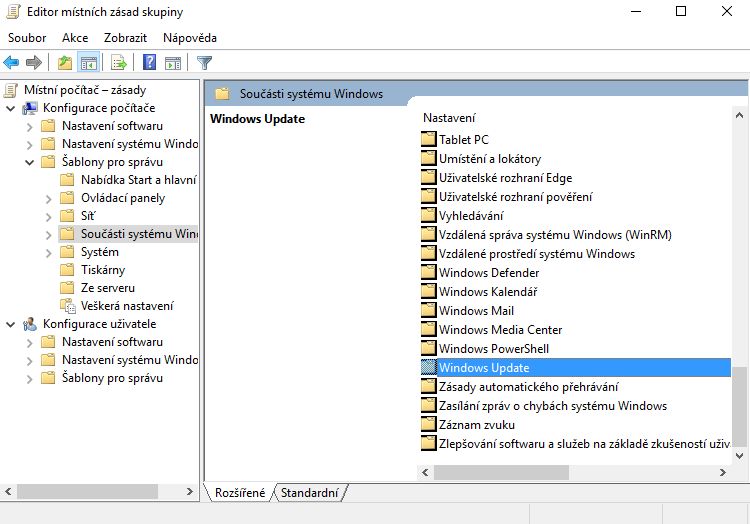Collapse the Konfigurace uživatele node
Image resolution: width=750 pixels, height=524 pixels.
[11, 324]
